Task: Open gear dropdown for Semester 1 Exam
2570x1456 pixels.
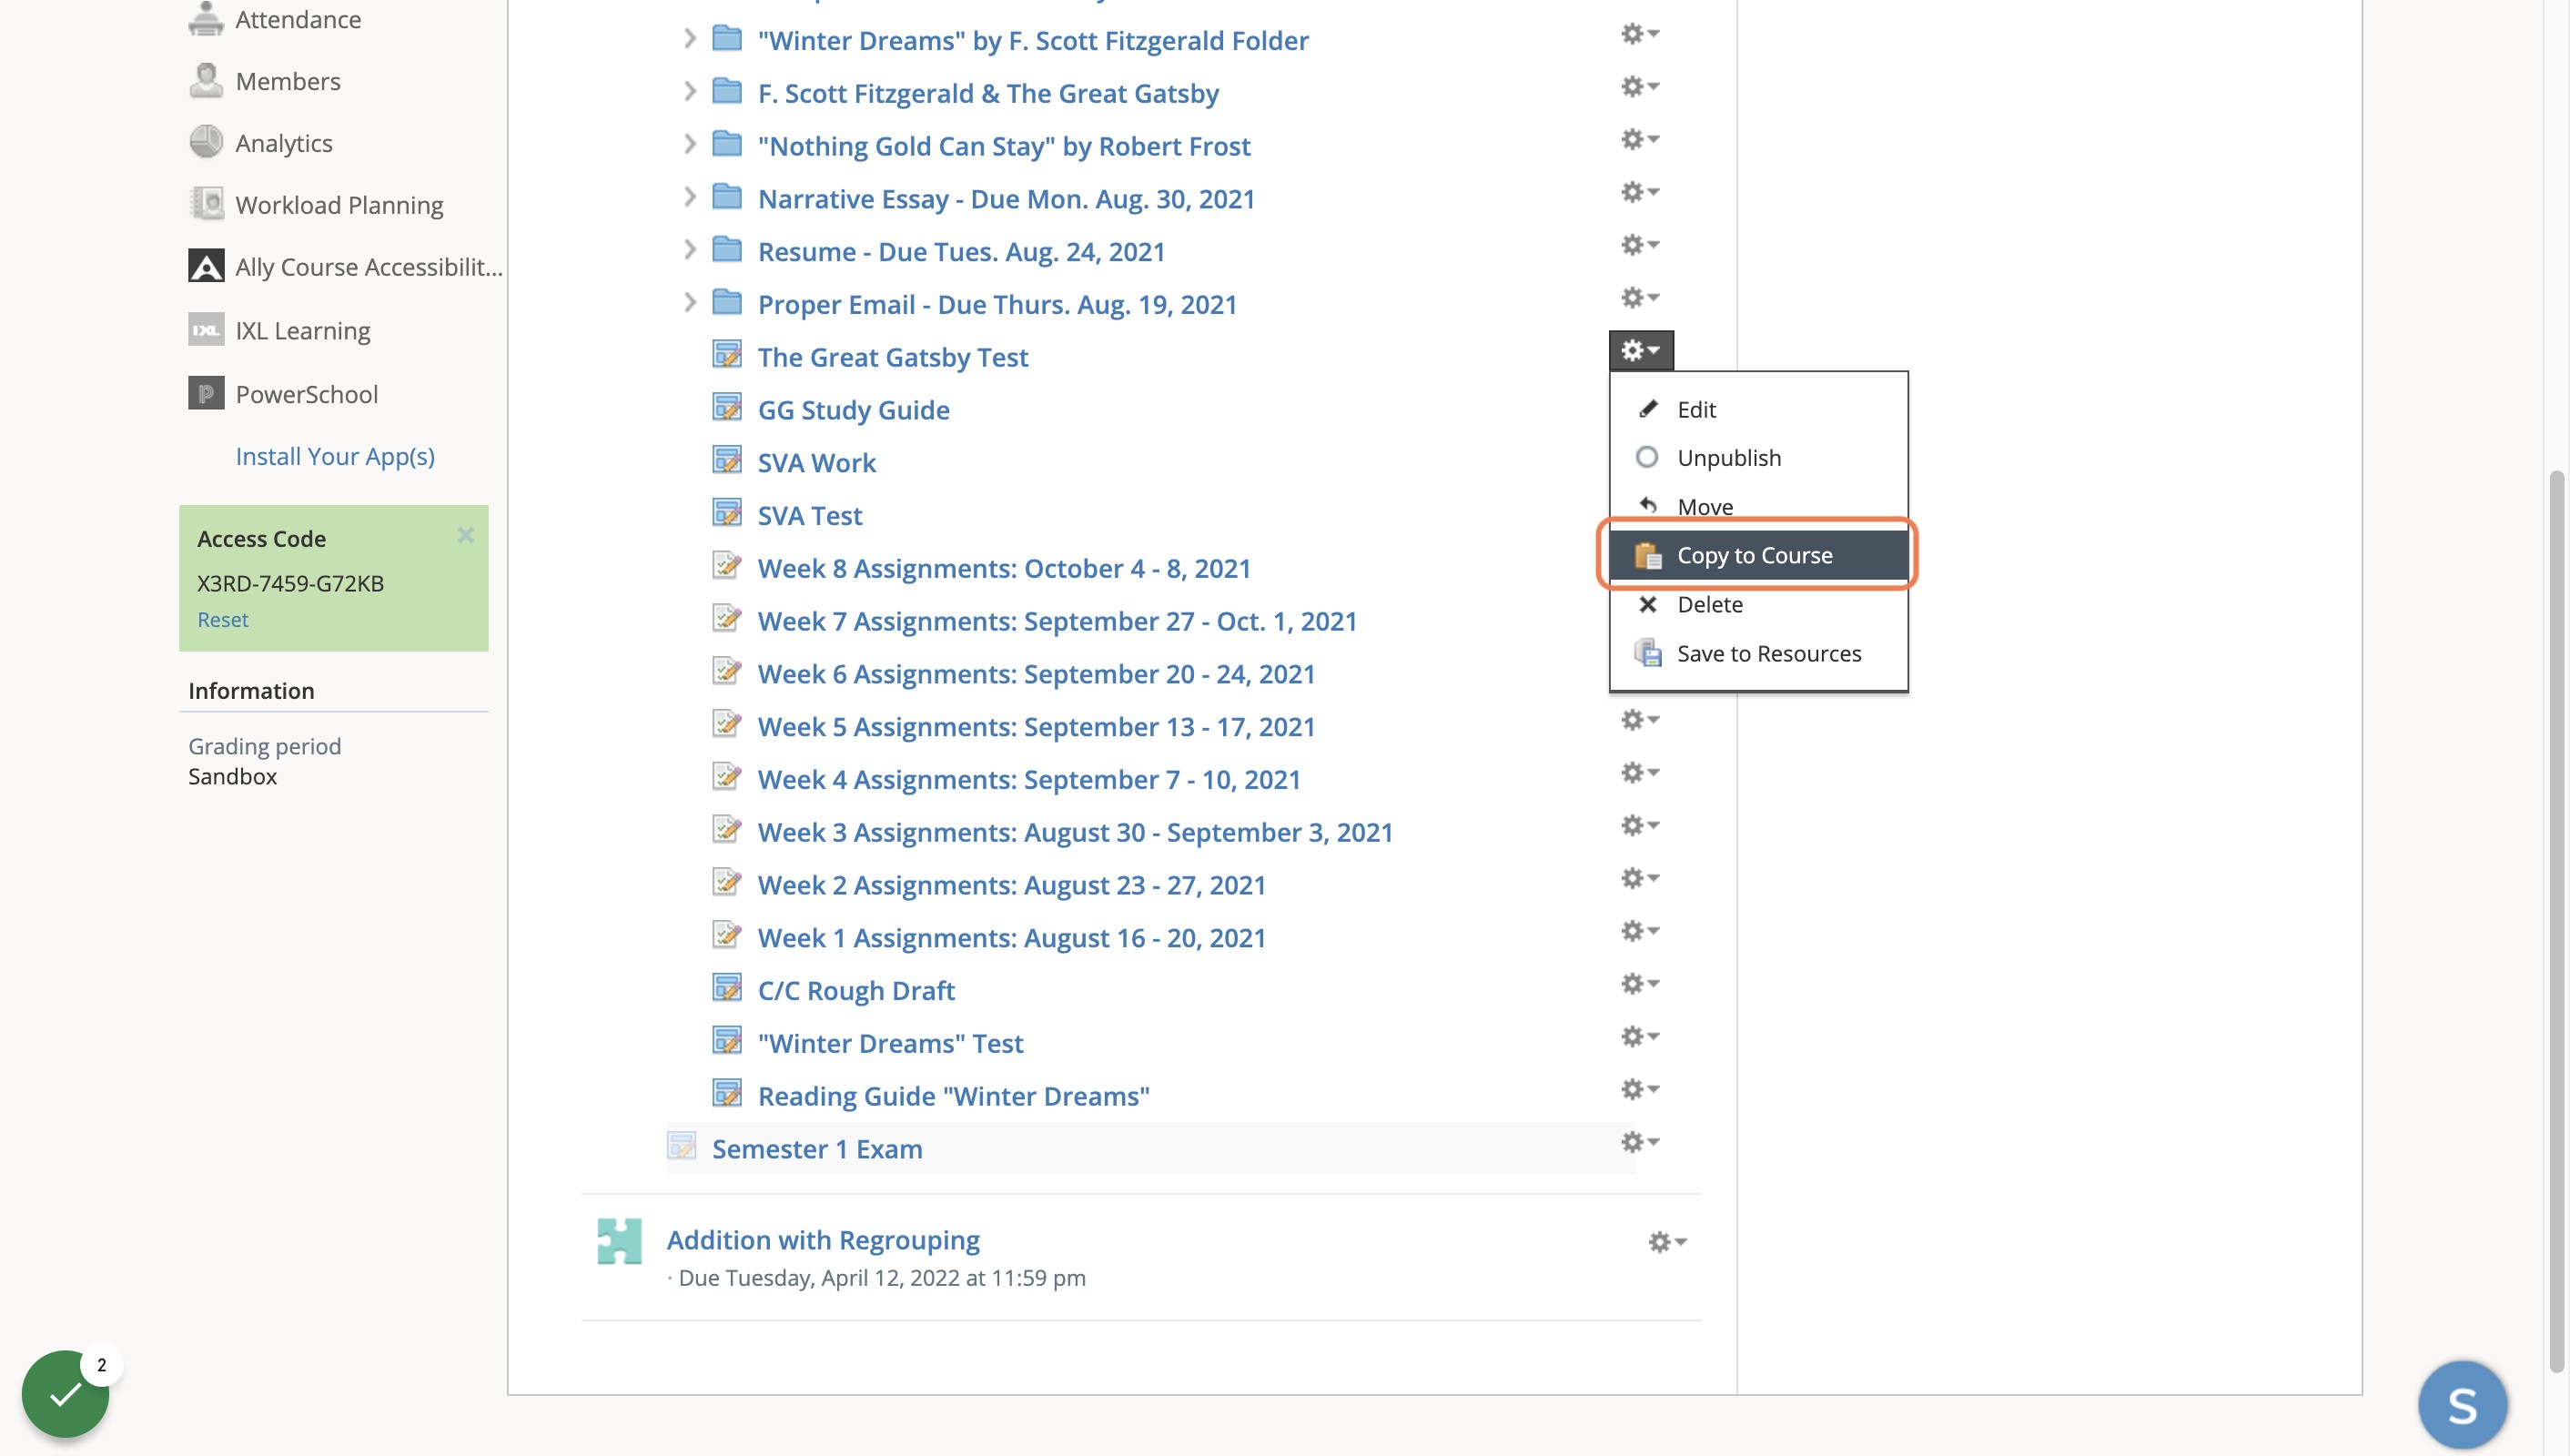Action: (1640, 1142)
